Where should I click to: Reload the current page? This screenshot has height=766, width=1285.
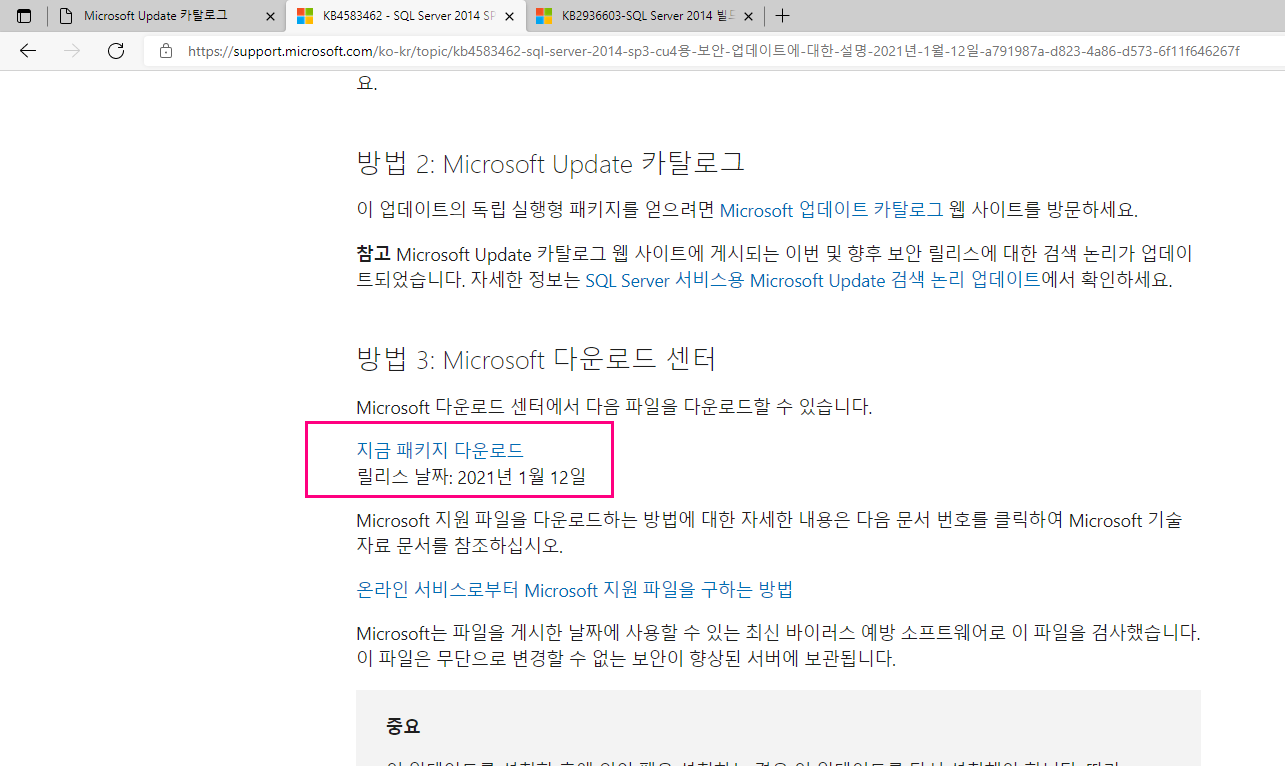[116, 51]
